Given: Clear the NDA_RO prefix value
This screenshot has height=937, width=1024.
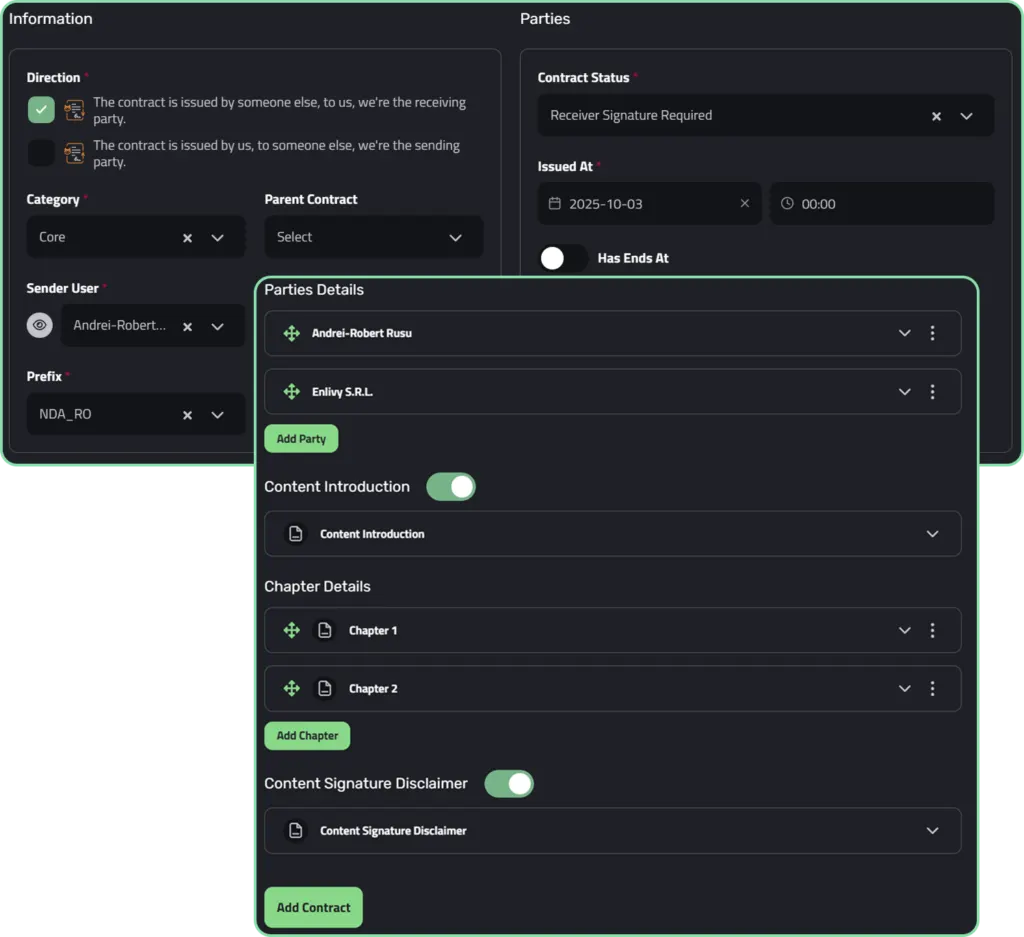Looking at the screenshot, I should point(187,415).
